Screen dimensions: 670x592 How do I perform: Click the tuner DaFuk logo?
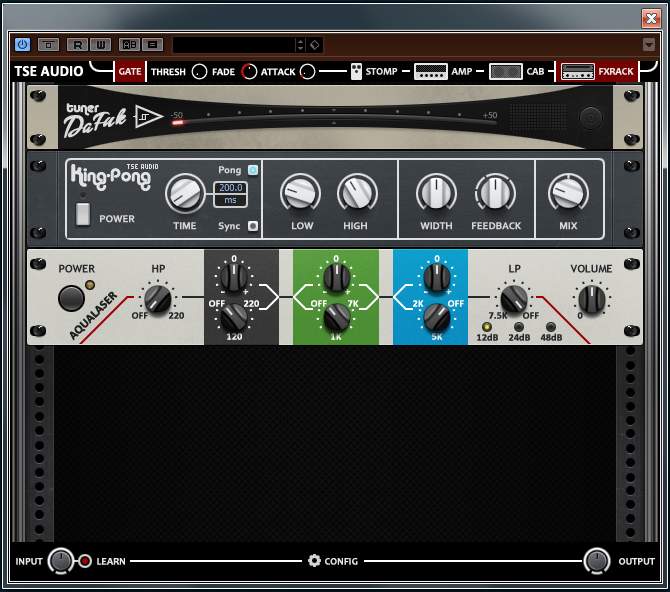click(x=96, y=120)
